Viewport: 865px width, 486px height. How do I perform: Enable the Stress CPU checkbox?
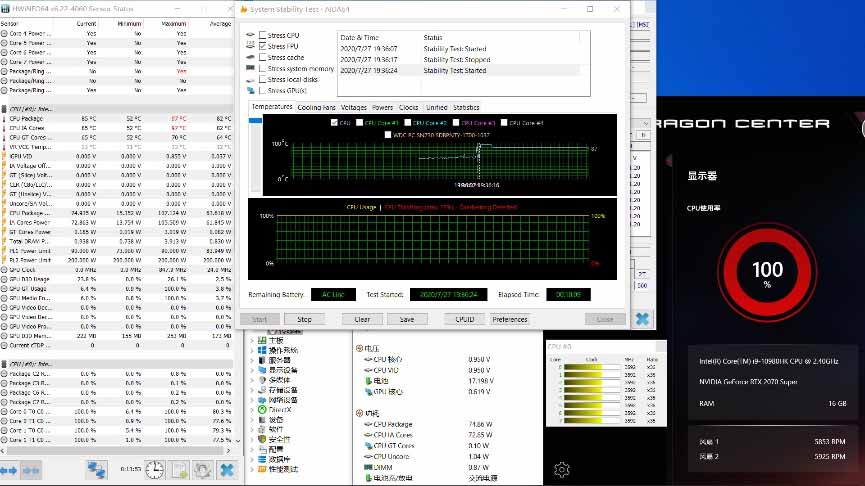(263, 35)
